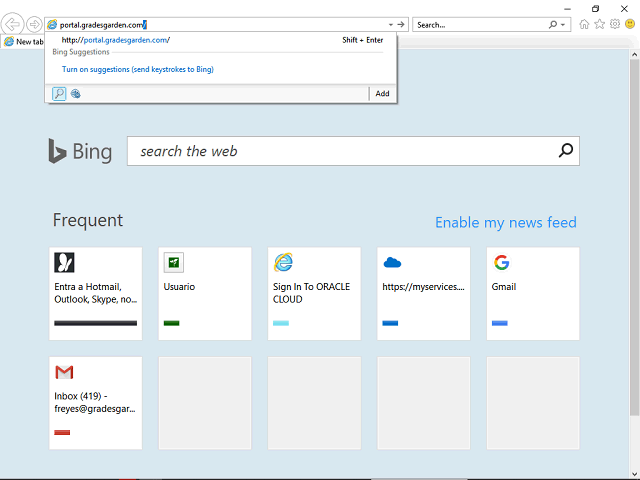Open the Home page icon

pos(584,24)
